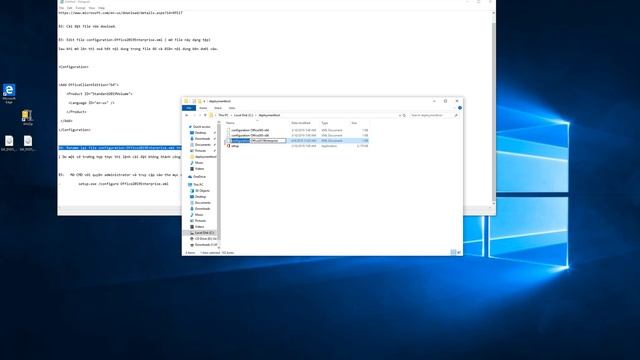Open pinned Downloads under Quick access
This screenshot has height=360, width=640.
[202, 139]
